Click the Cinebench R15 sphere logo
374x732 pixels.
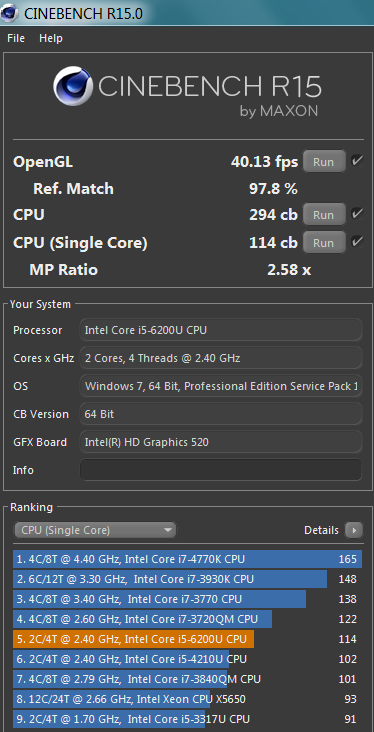tap(73, 86)
